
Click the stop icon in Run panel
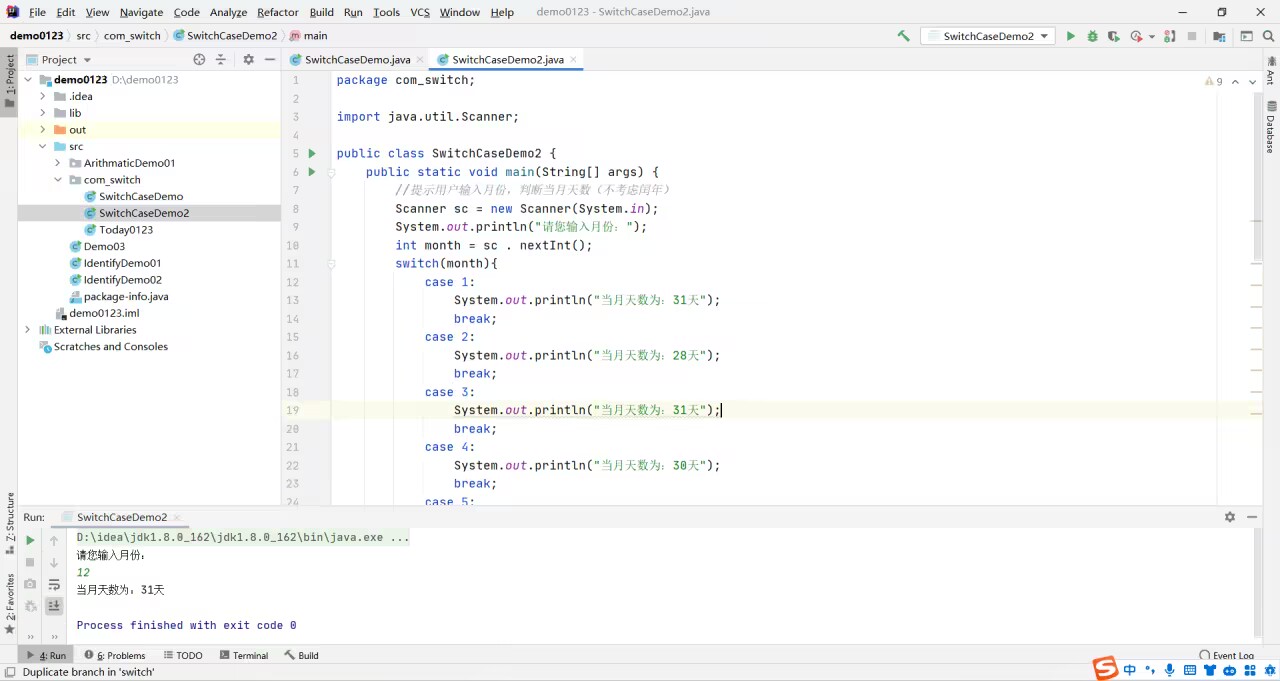coord(30,562)
